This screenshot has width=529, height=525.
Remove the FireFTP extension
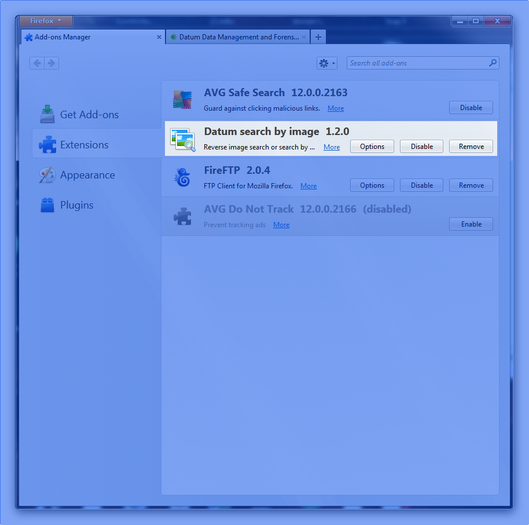click(x=471, y=185)
